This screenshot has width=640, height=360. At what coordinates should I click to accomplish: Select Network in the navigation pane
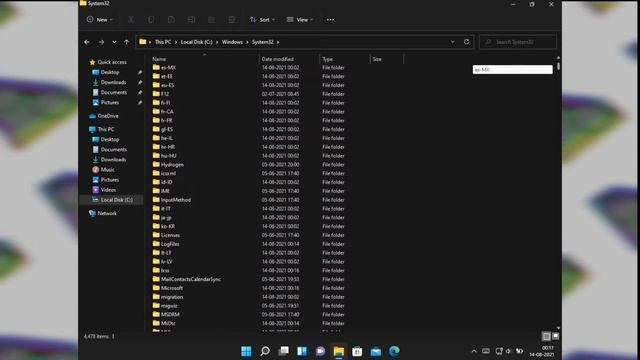point(107,213)
